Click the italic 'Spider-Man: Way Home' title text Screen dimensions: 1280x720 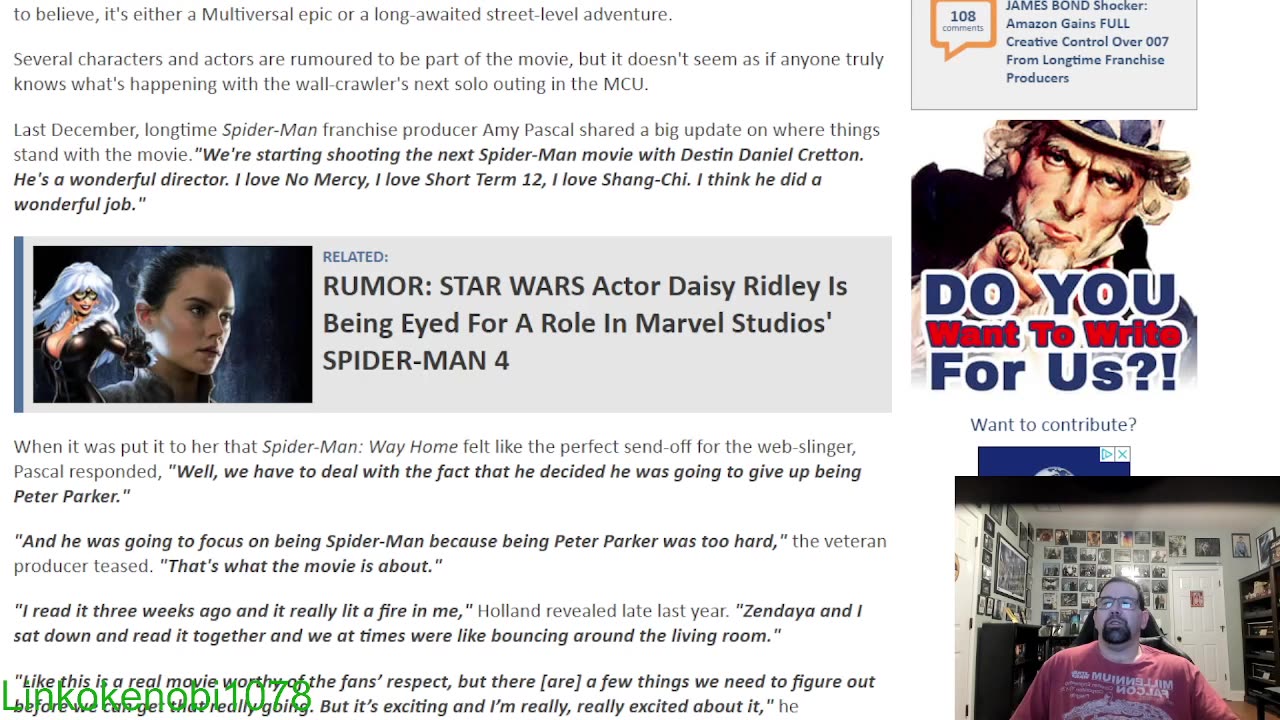click(360, 447)
